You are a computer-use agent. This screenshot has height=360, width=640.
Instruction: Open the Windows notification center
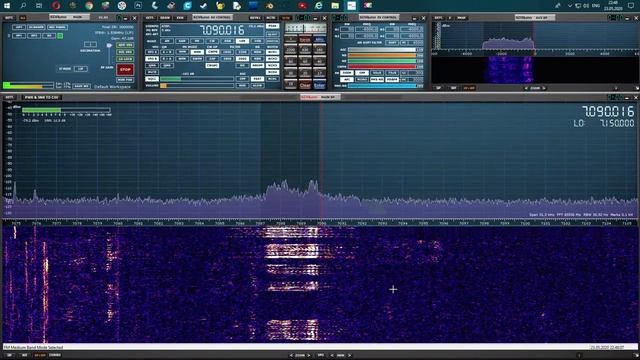[x=631, y=6]
